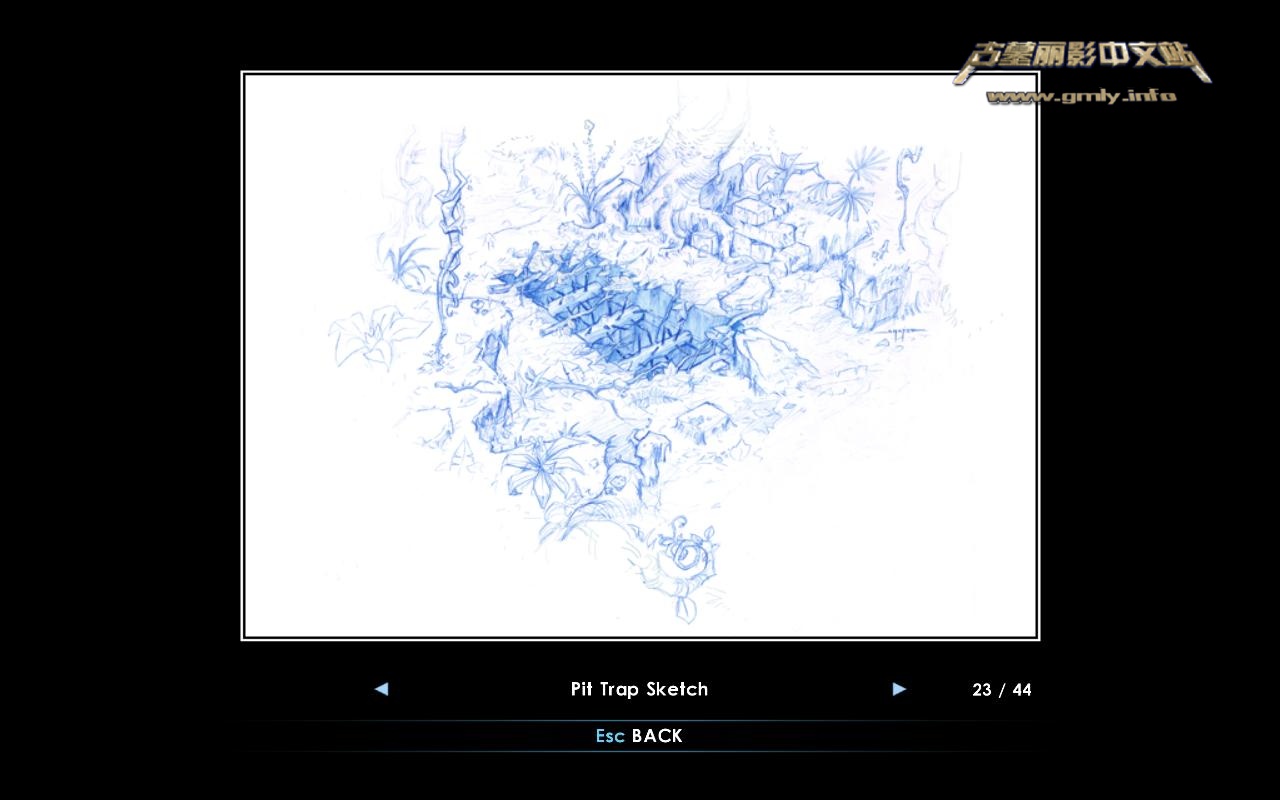Image resolution: width=1280 pixels, height=800 pixels.
Task: Click the Esc BACK footer bar
Action: [x=640, y=736]
